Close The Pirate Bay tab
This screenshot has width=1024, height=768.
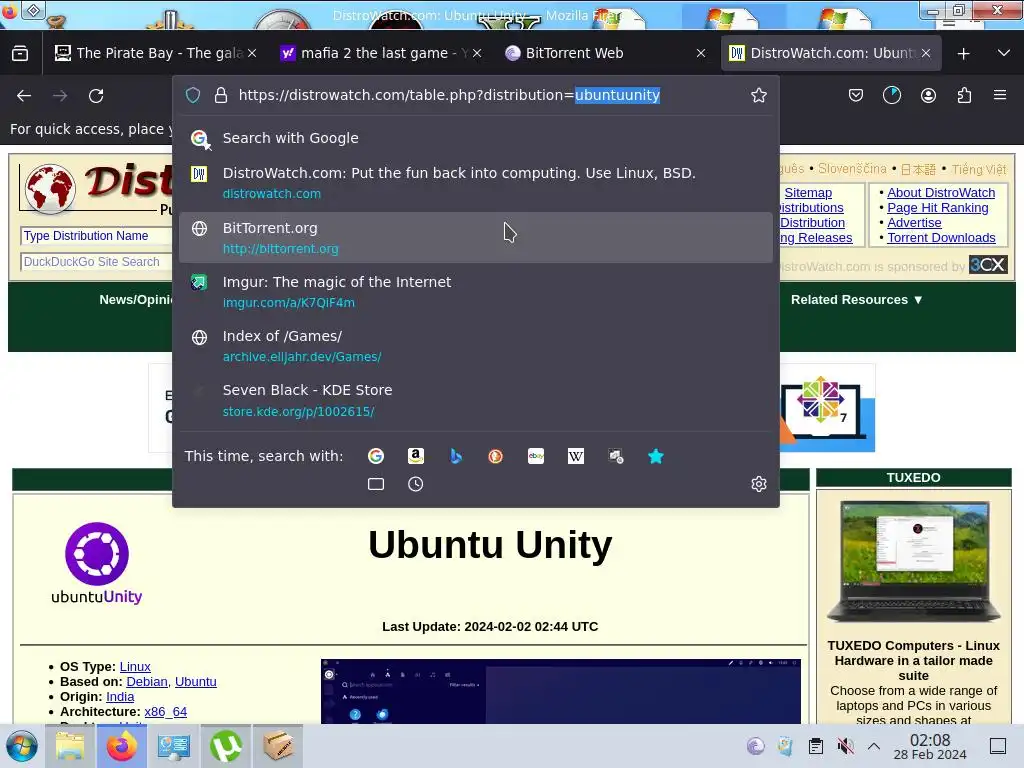[x=252, y=54]
